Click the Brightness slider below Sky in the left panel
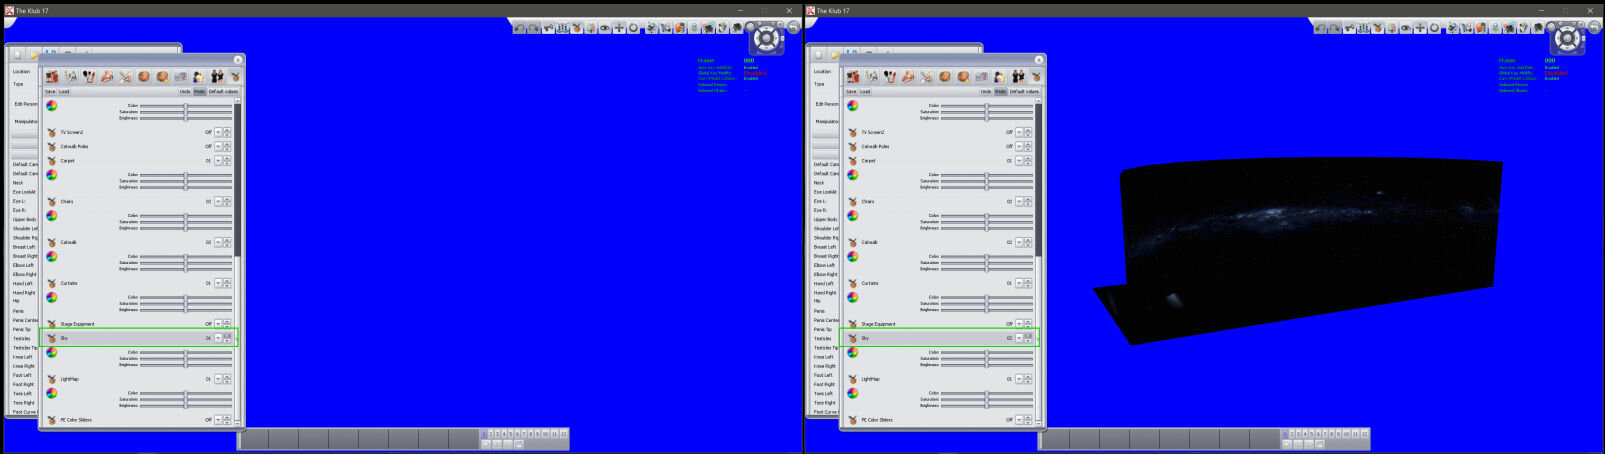The image size is (1605, 454). point(186,365)
